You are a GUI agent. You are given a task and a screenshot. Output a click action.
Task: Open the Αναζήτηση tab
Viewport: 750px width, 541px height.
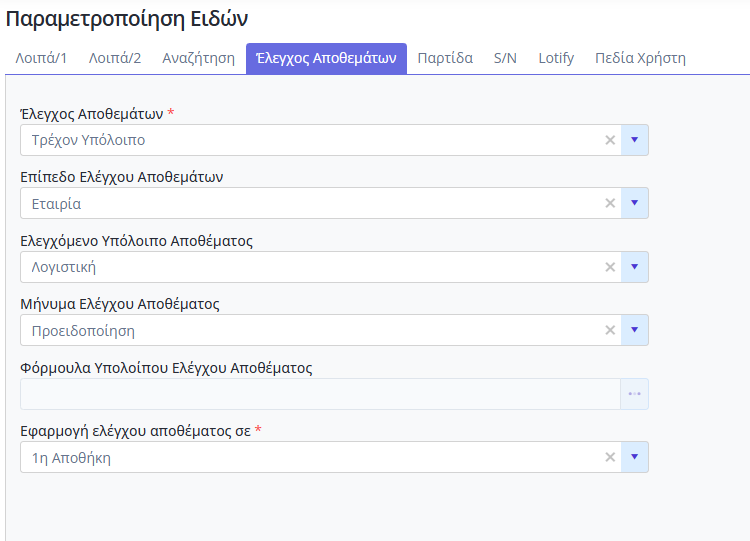coord(199,58)
